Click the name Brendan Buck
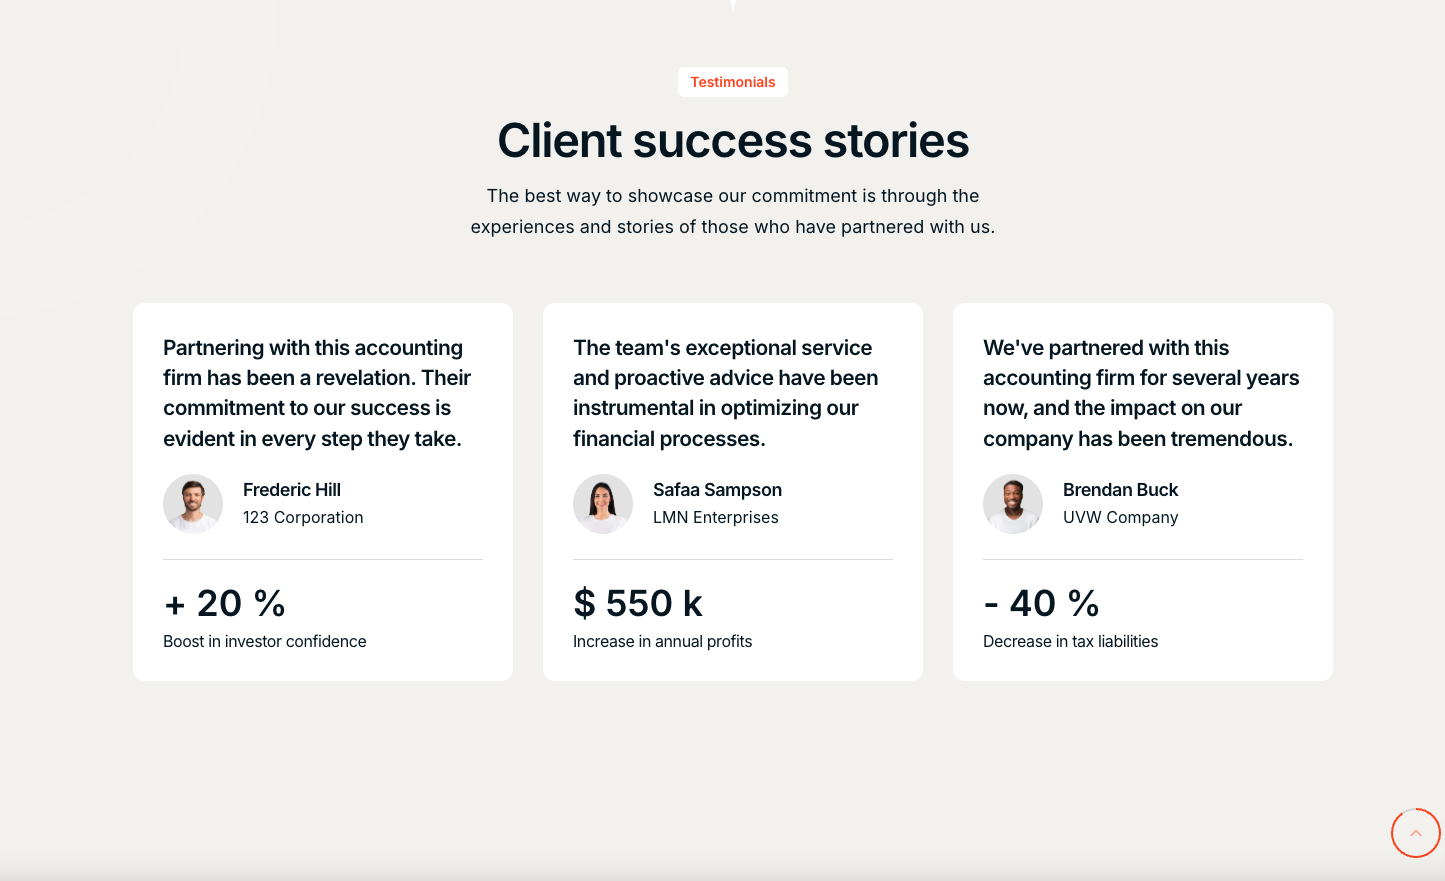This screenshot has height=881, width=1445. [x=1120, y=490]
